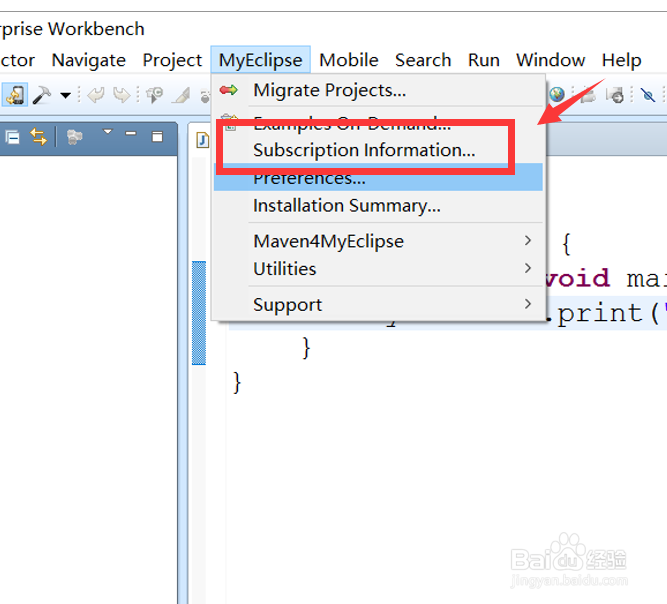
Task: Click the grayed pencil edit toolbar icon
Action: coord(180,95)
